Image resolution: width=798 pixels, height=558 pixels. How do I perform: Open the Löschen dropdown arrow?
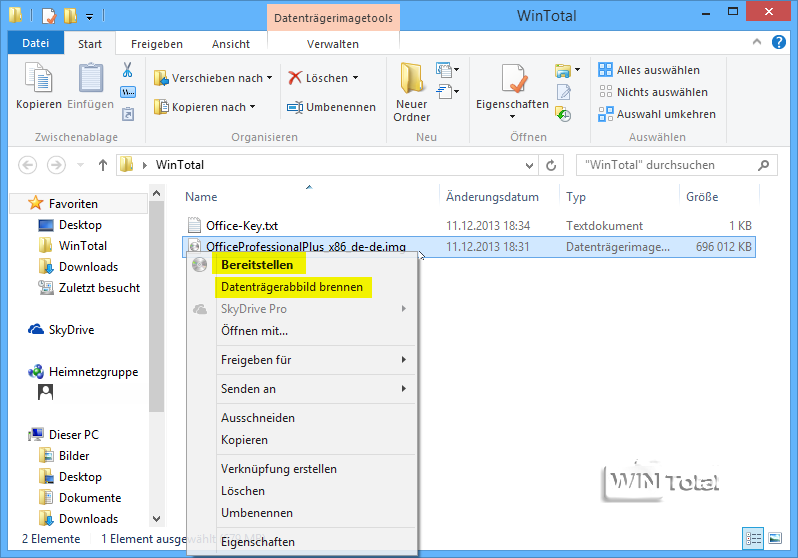click(x=355, y=78)
